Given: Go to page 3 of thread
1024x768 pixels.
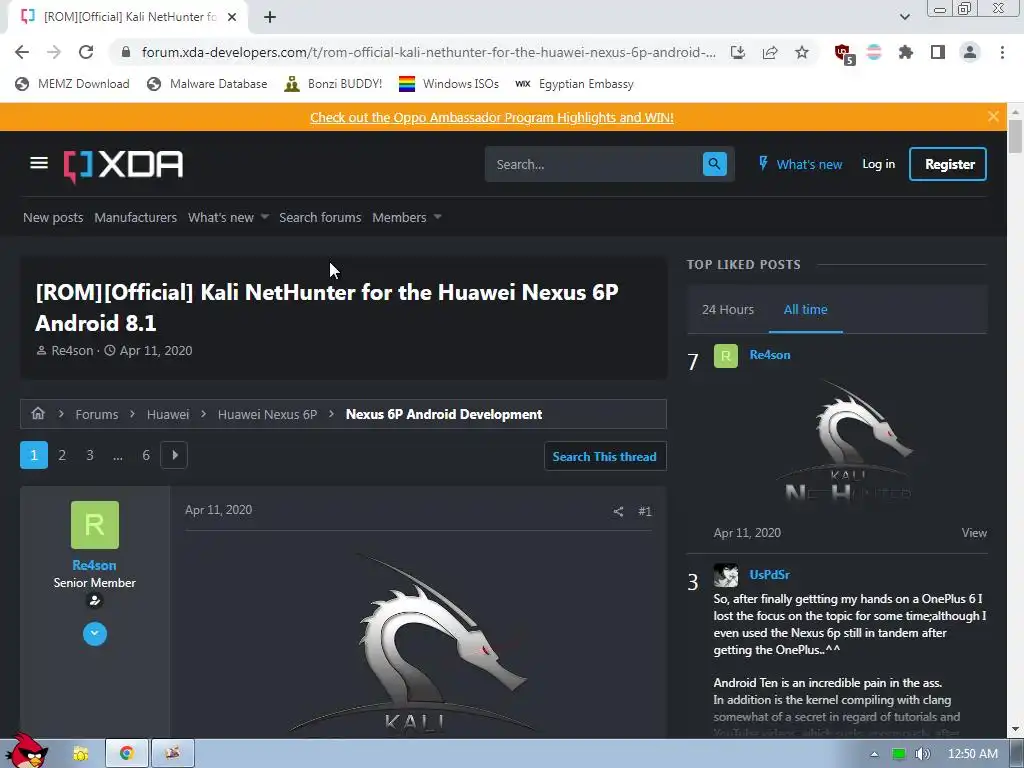Looking at the screenshot, I should 90,455.
